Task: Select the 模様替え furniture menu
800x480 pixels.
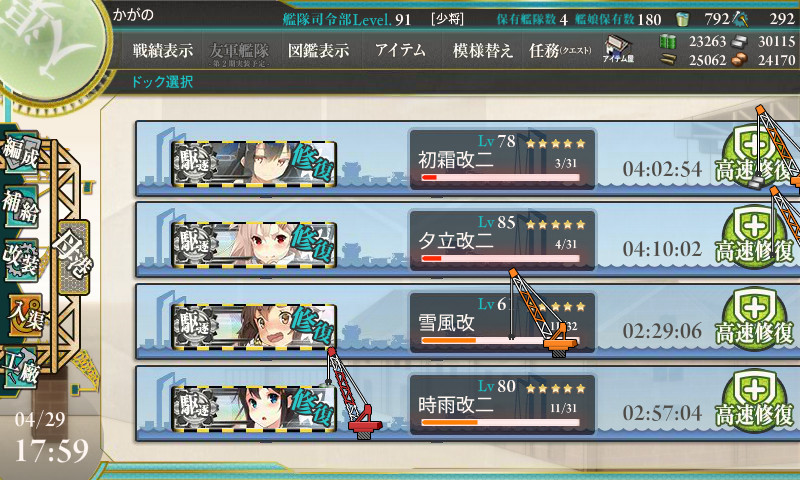Action: tap(482, 50)
